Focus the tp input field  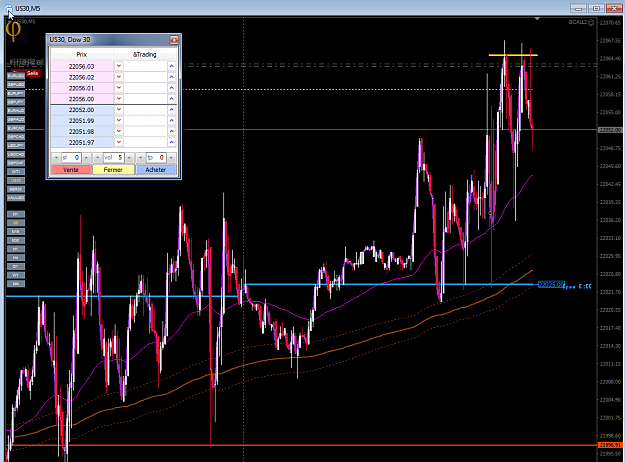coord(156,158)
